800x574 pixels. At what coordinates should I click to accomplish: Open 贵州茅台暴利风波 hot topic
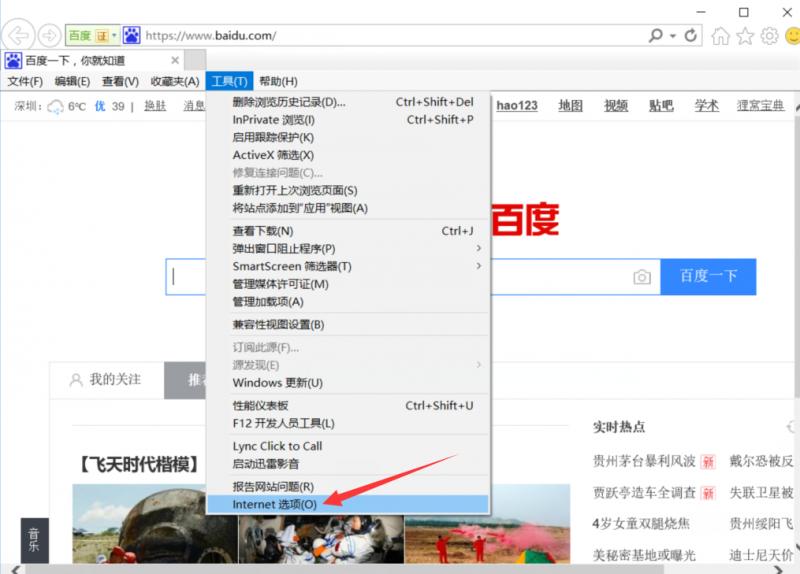point(644,461)
